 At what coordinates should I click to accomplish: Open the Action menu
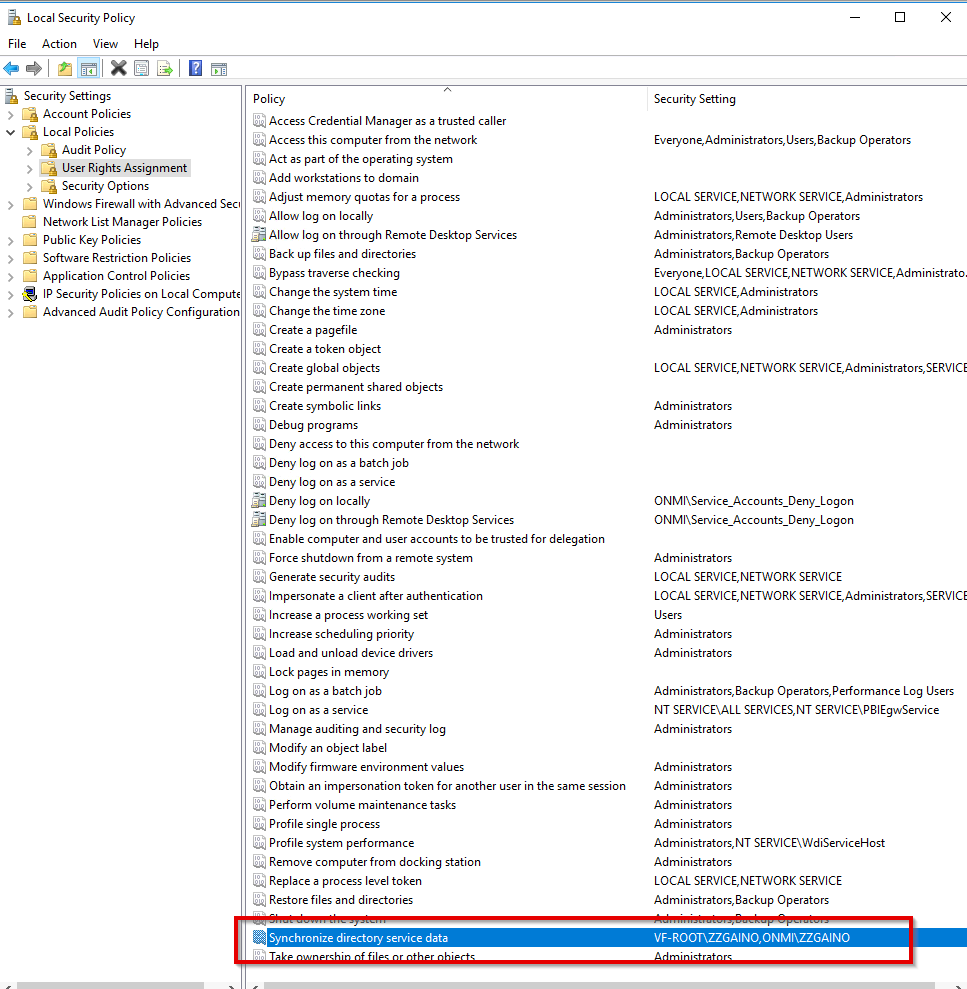[x=59, y=43]
